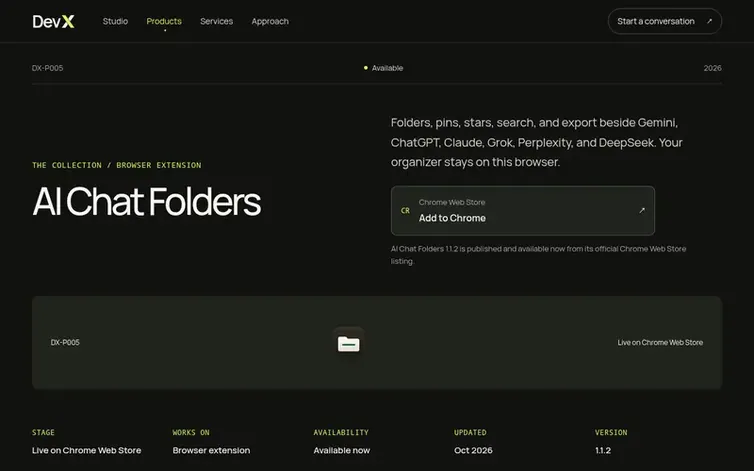Click arrow icon in Start a conversation

[x=709, y=21]
